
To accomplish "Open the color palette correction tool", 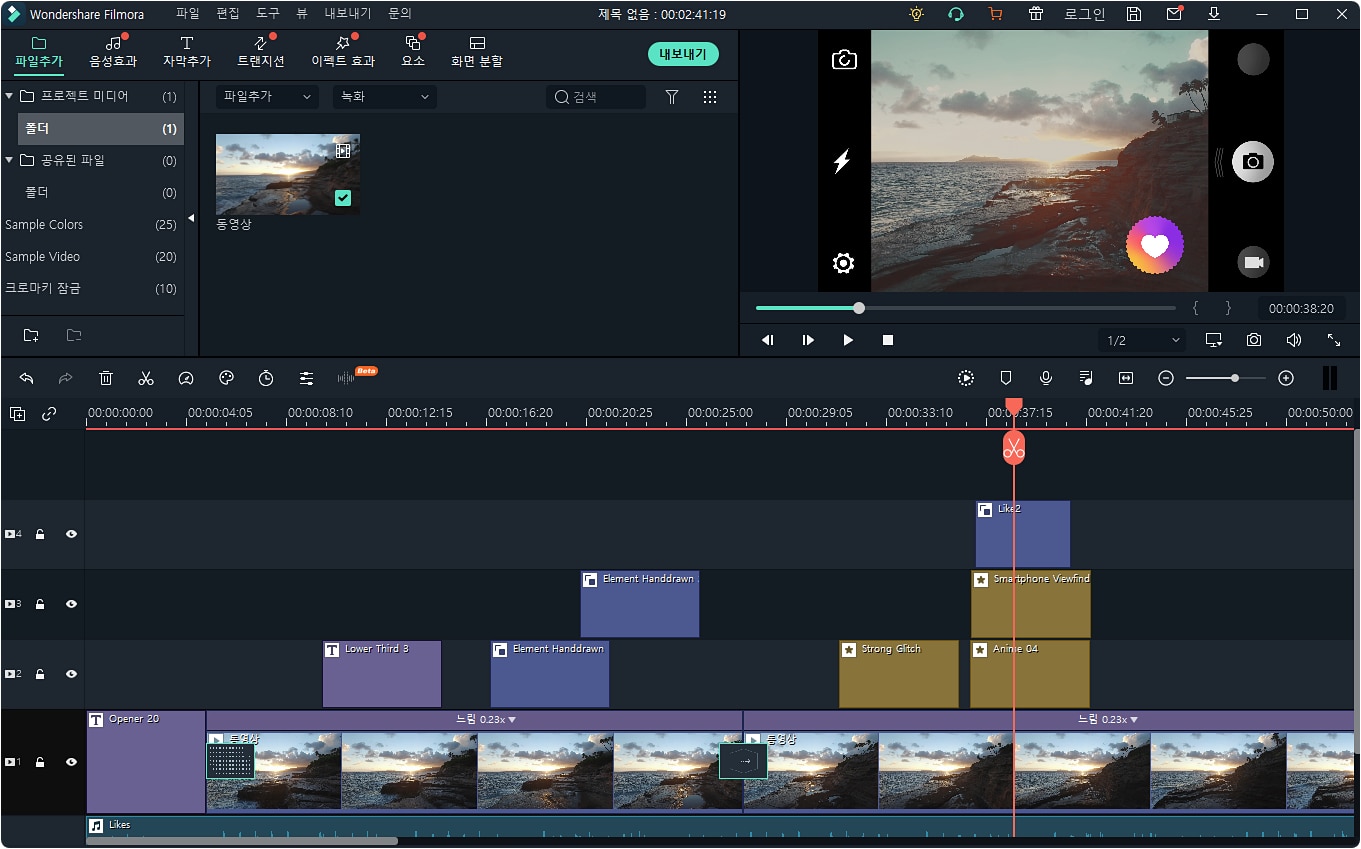I will coord(226,378).
